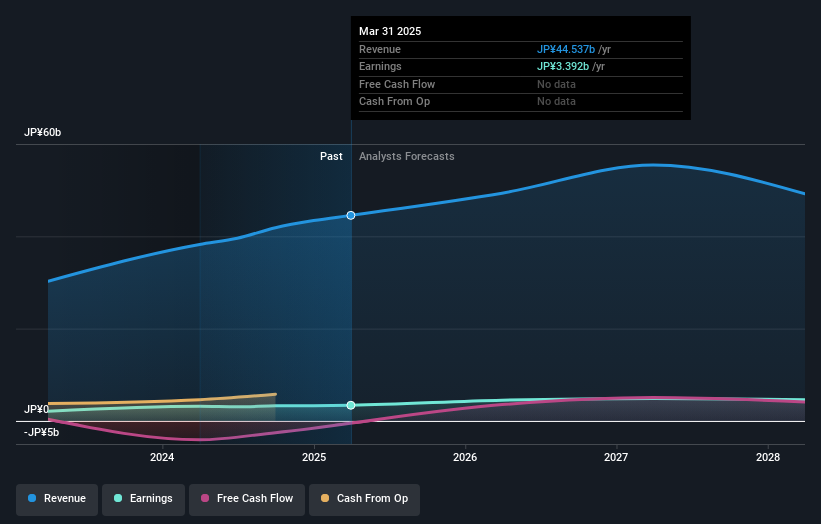Click the Analysts Forecasts label

407,157
